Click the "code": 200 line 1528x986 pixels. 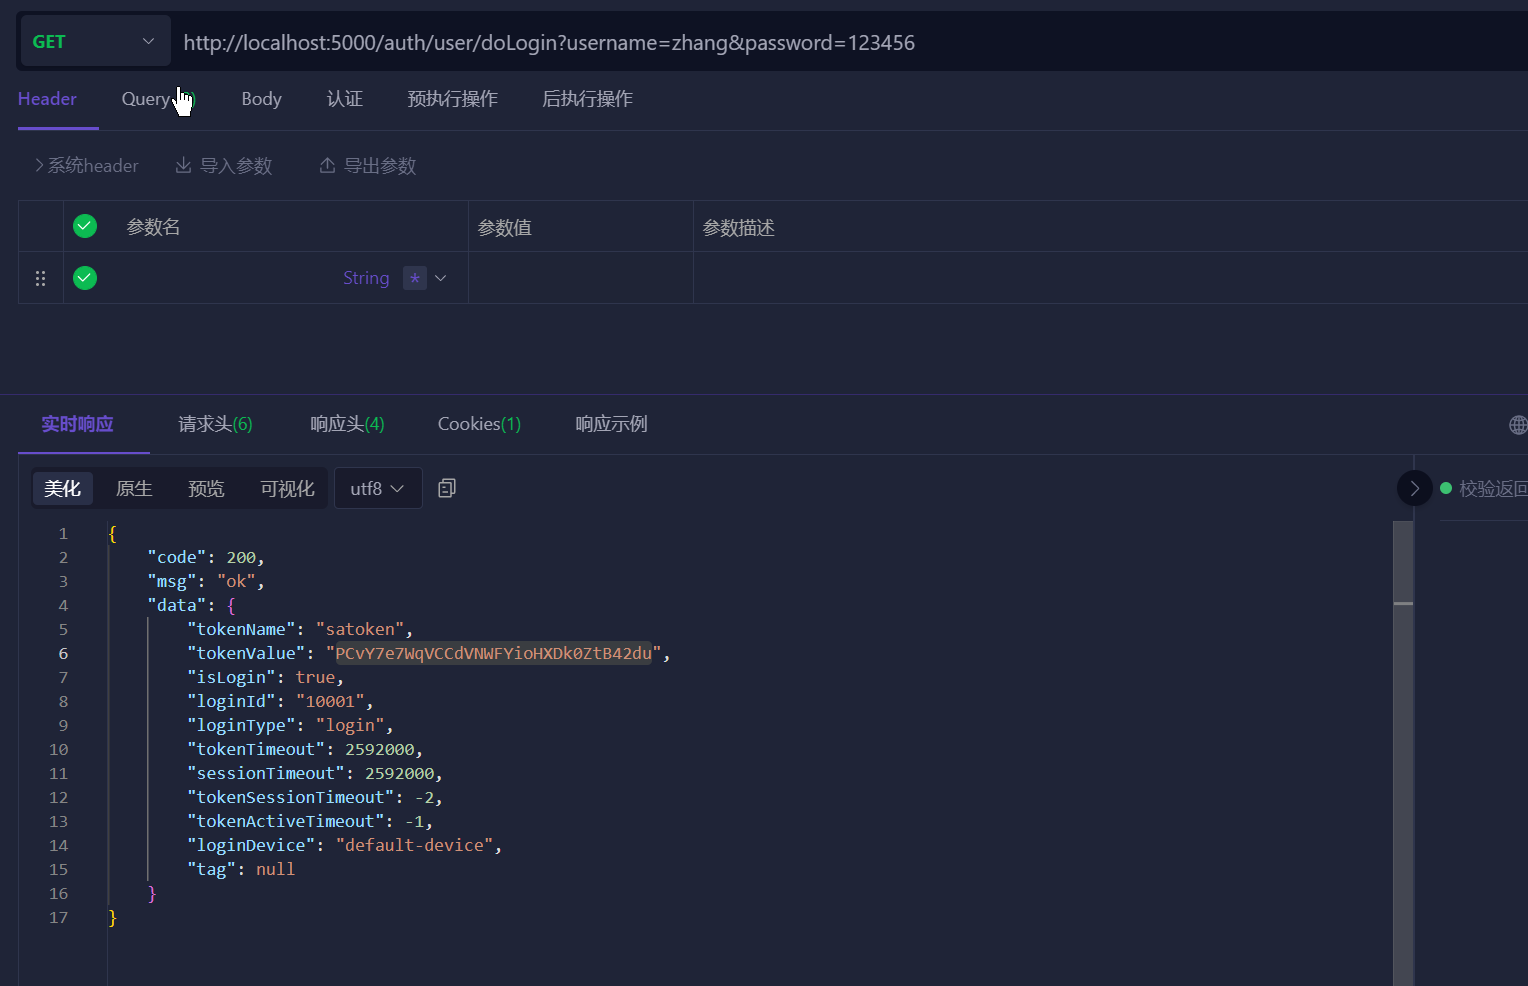point(206,557)
